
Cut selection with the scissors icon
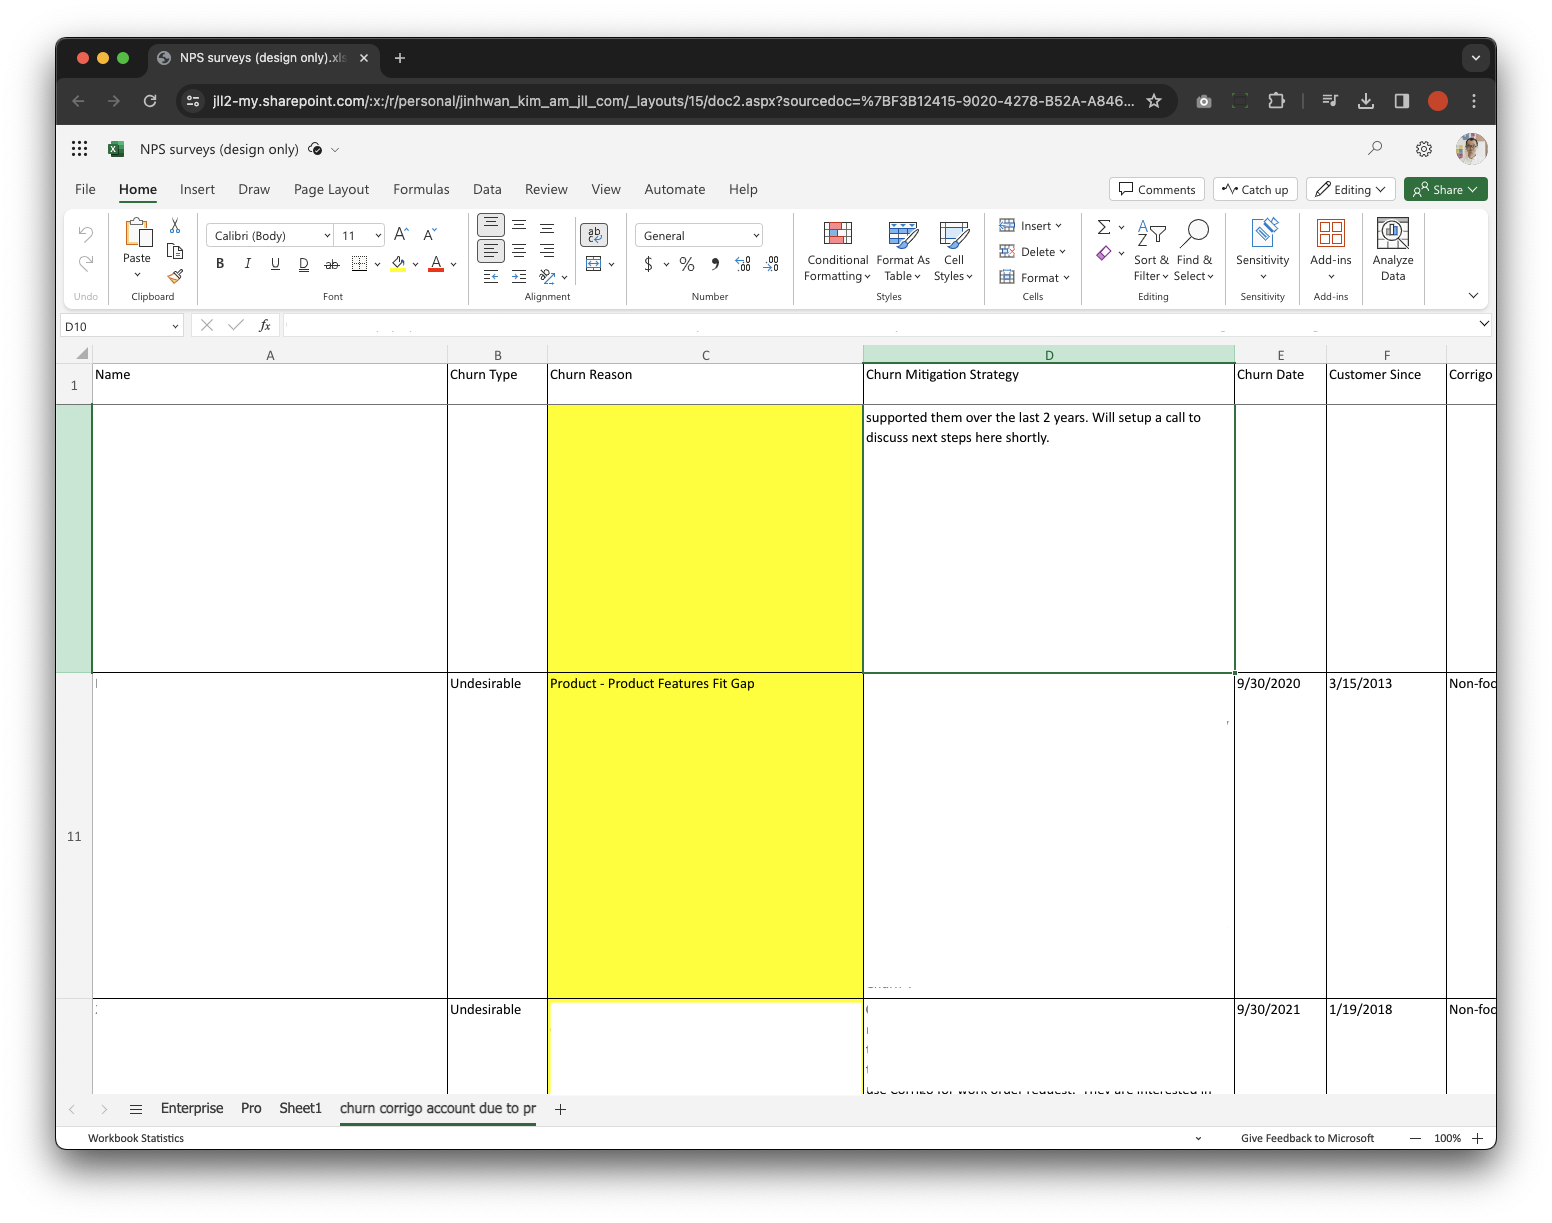(175, 226)
